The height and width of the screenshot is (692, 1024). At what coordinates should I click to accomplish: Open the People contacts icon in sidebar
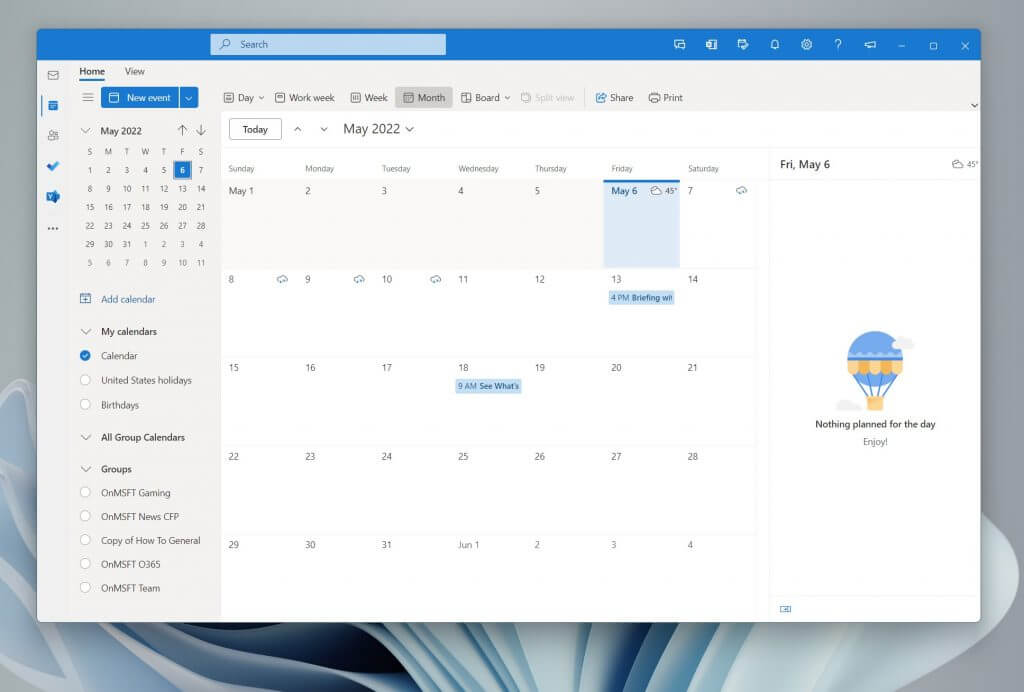[53, 135]
